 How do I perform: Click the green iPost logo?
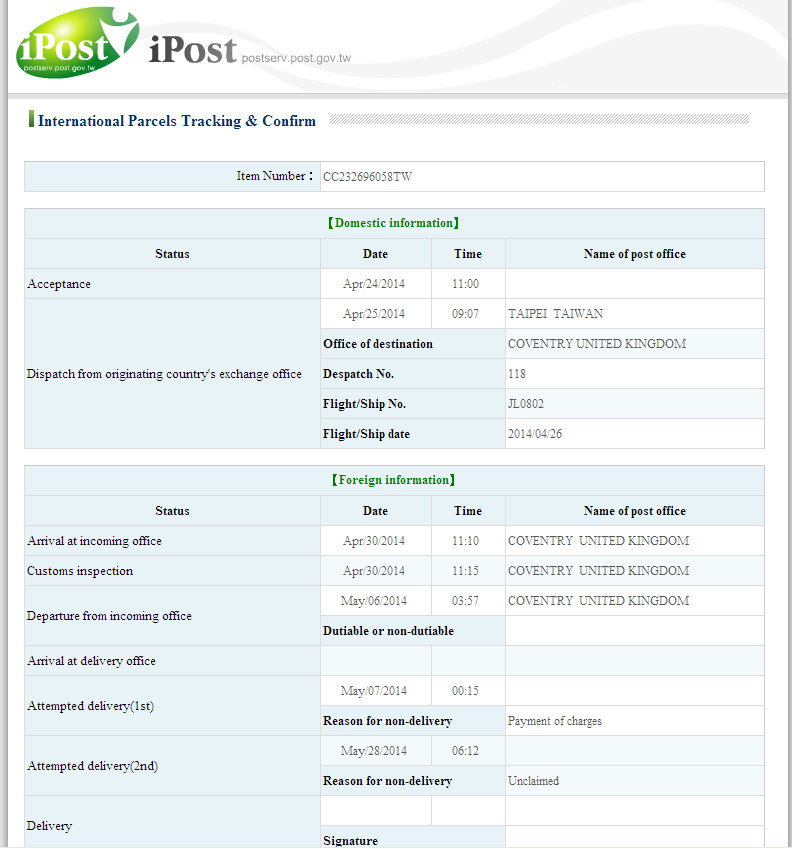[76, 44]
